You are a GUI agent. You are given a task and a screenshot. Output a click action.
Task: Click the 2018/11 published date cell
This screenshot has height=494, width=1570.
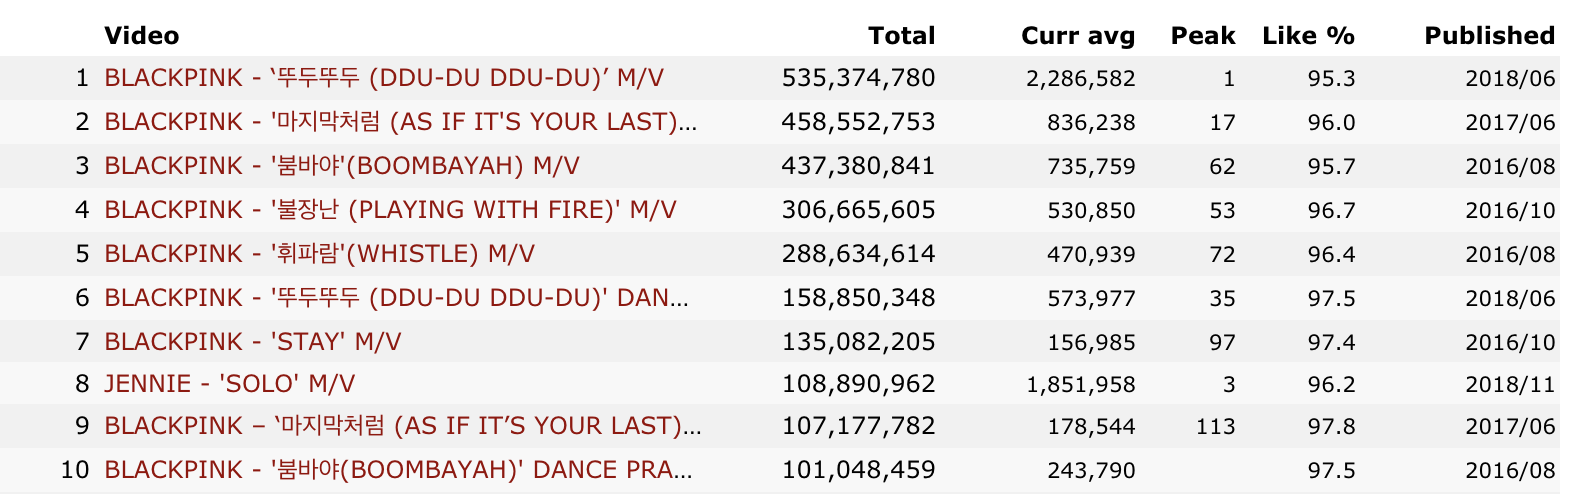[x=1510, y=384]
